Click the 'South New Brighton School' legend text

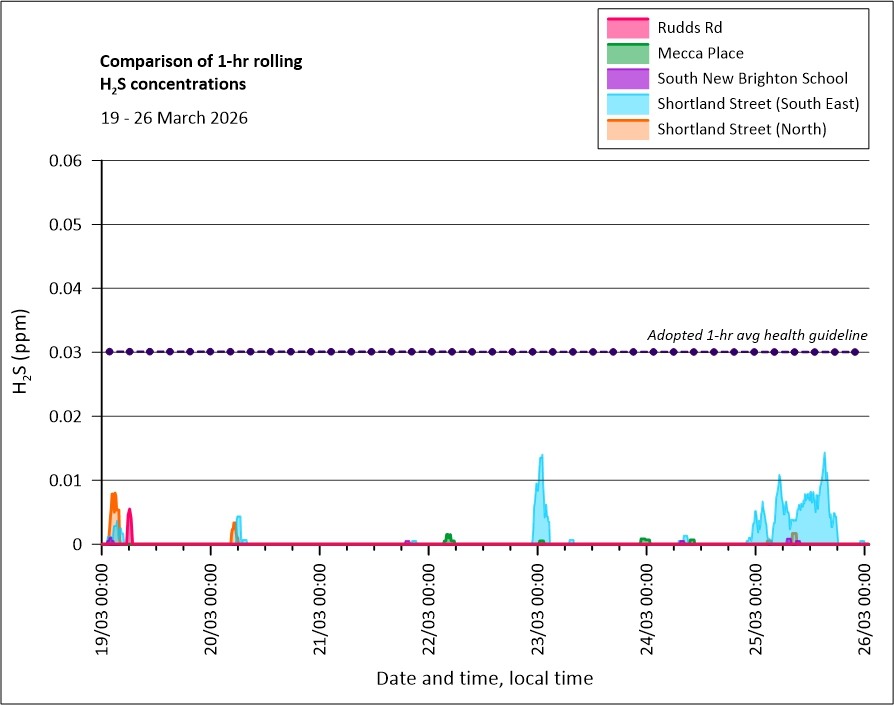pyautogui.click(x=752, y=78)
